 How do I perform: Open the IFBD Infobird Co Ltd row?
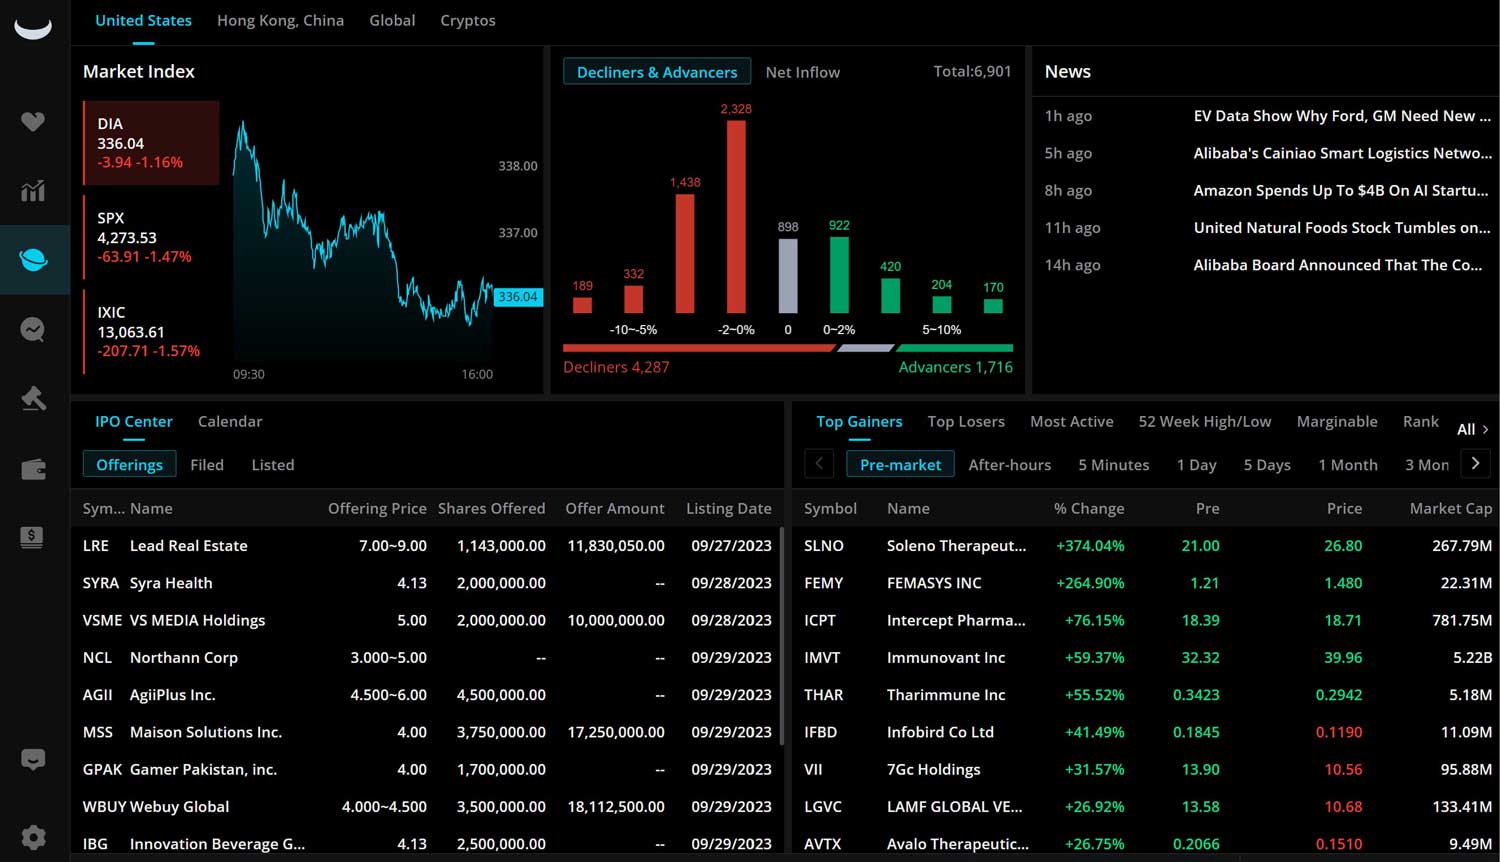1147,732
